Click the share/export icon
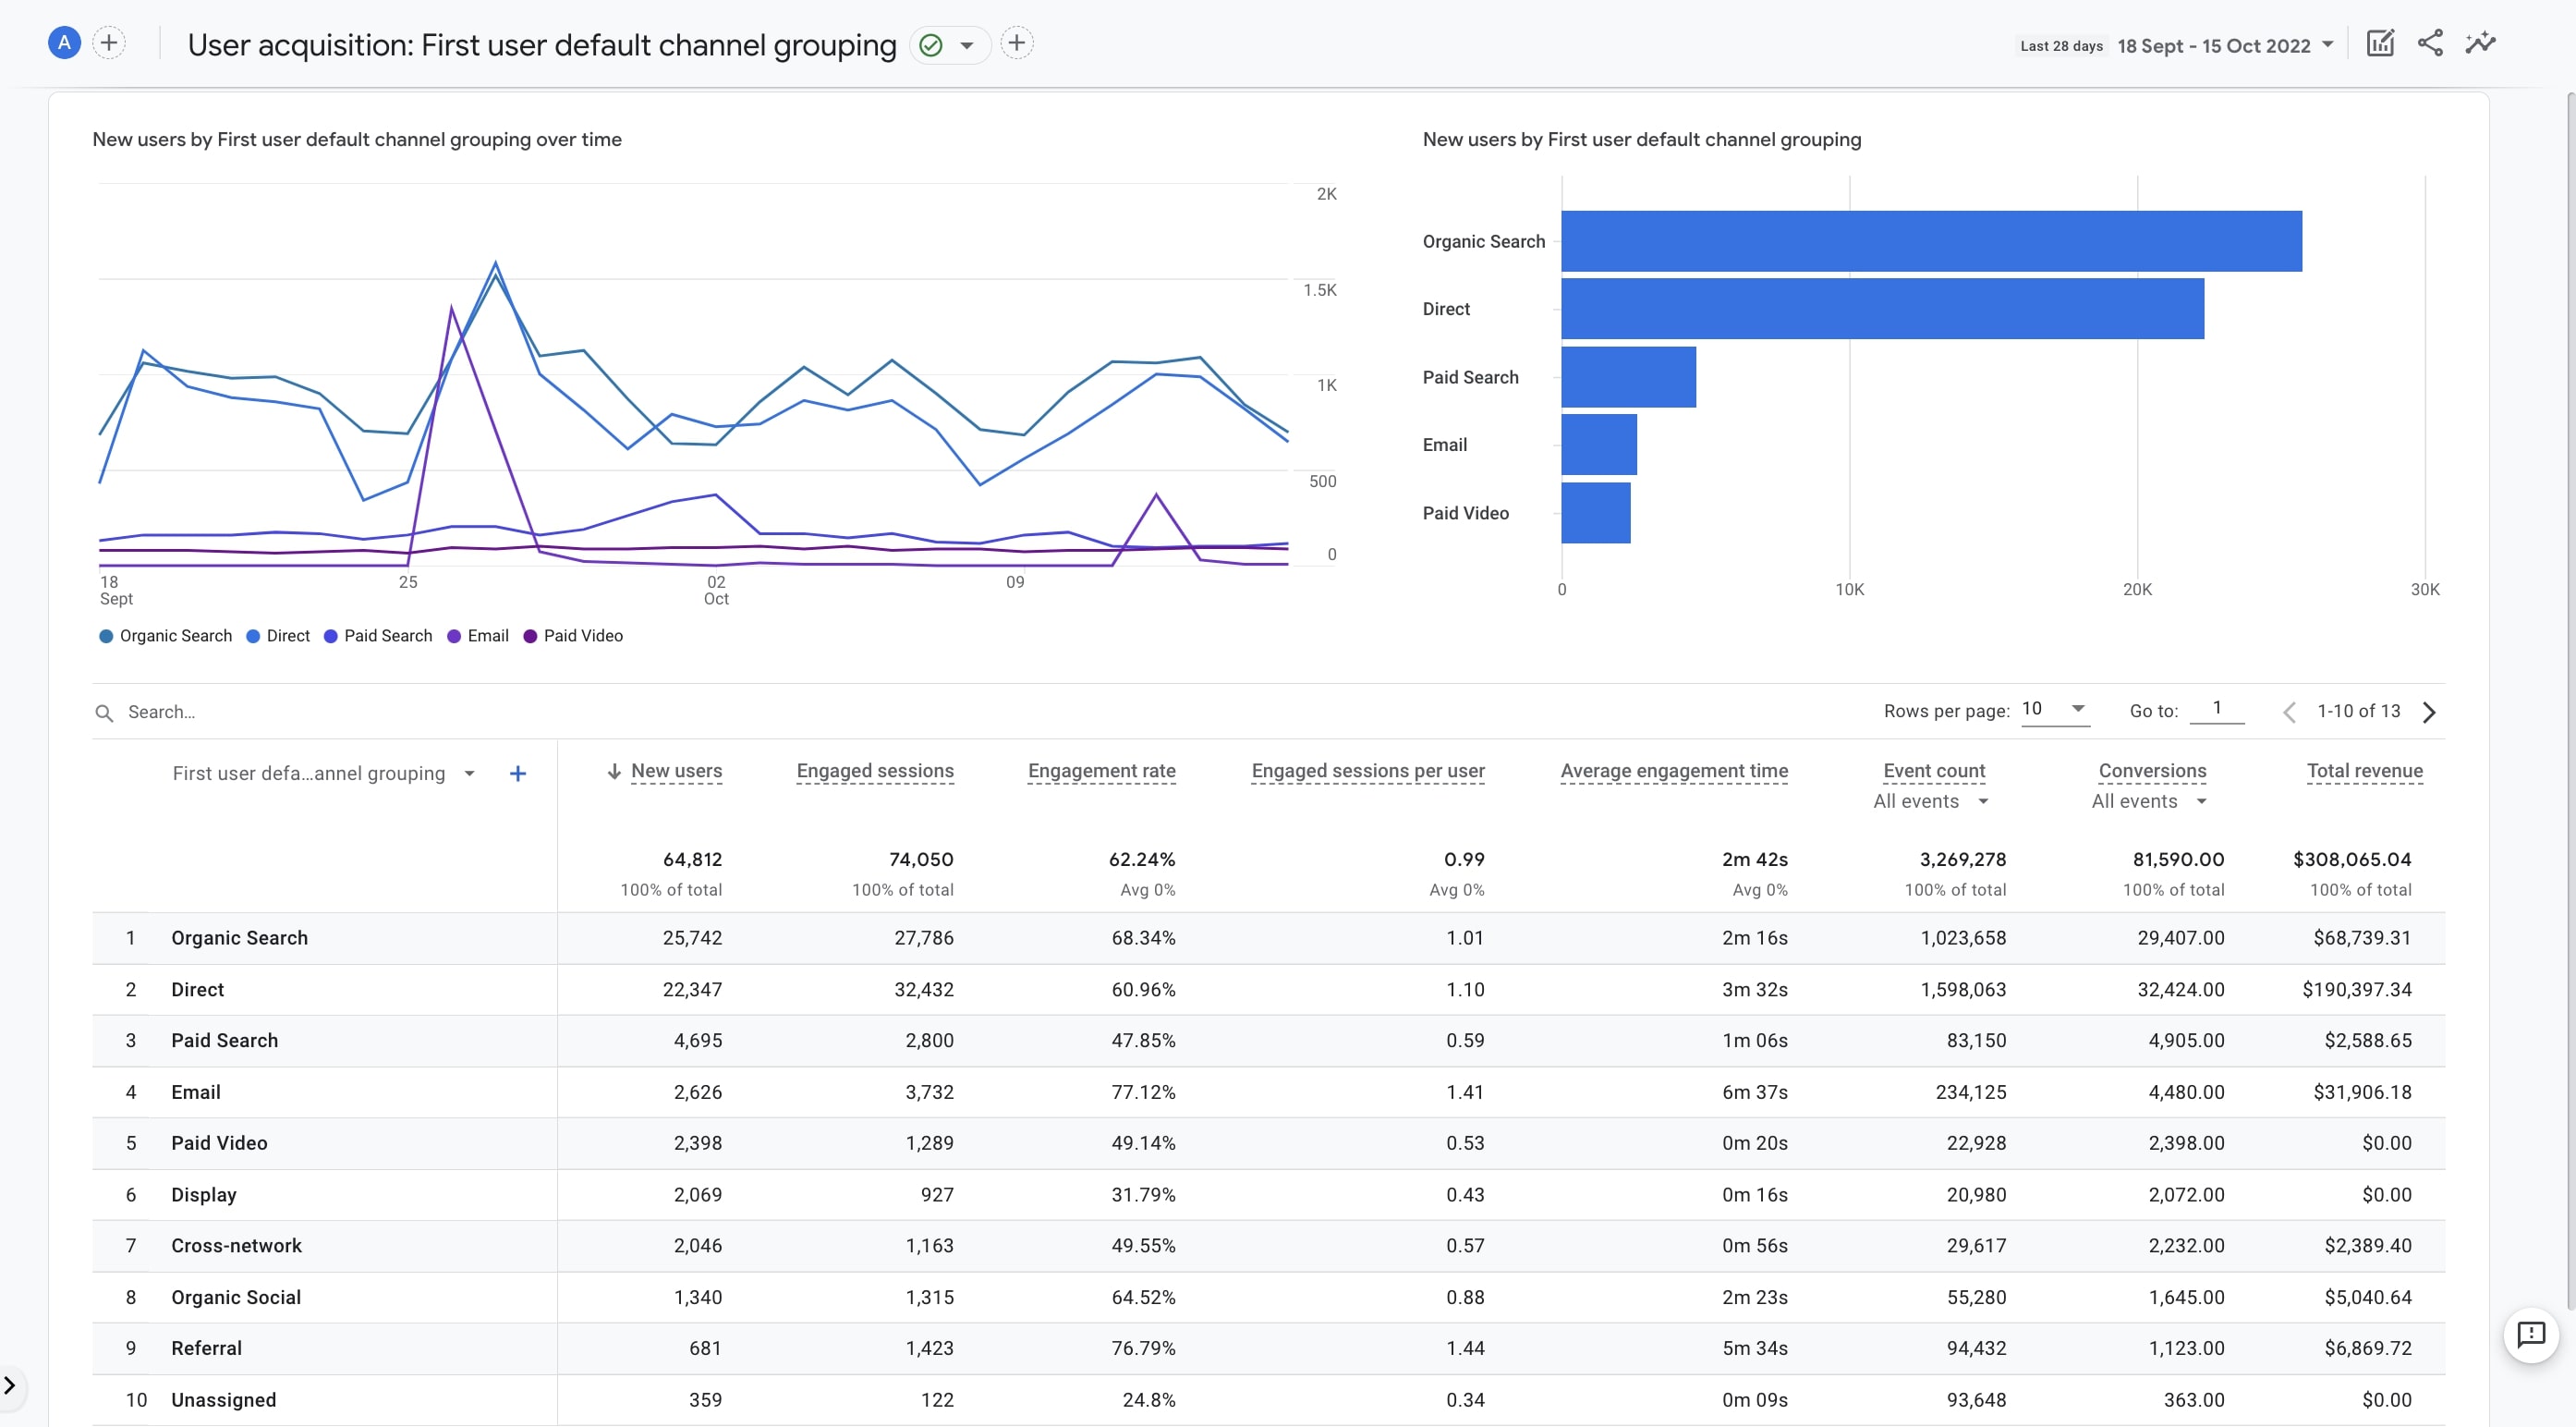2576x1427 pixels. point(2430,43)
